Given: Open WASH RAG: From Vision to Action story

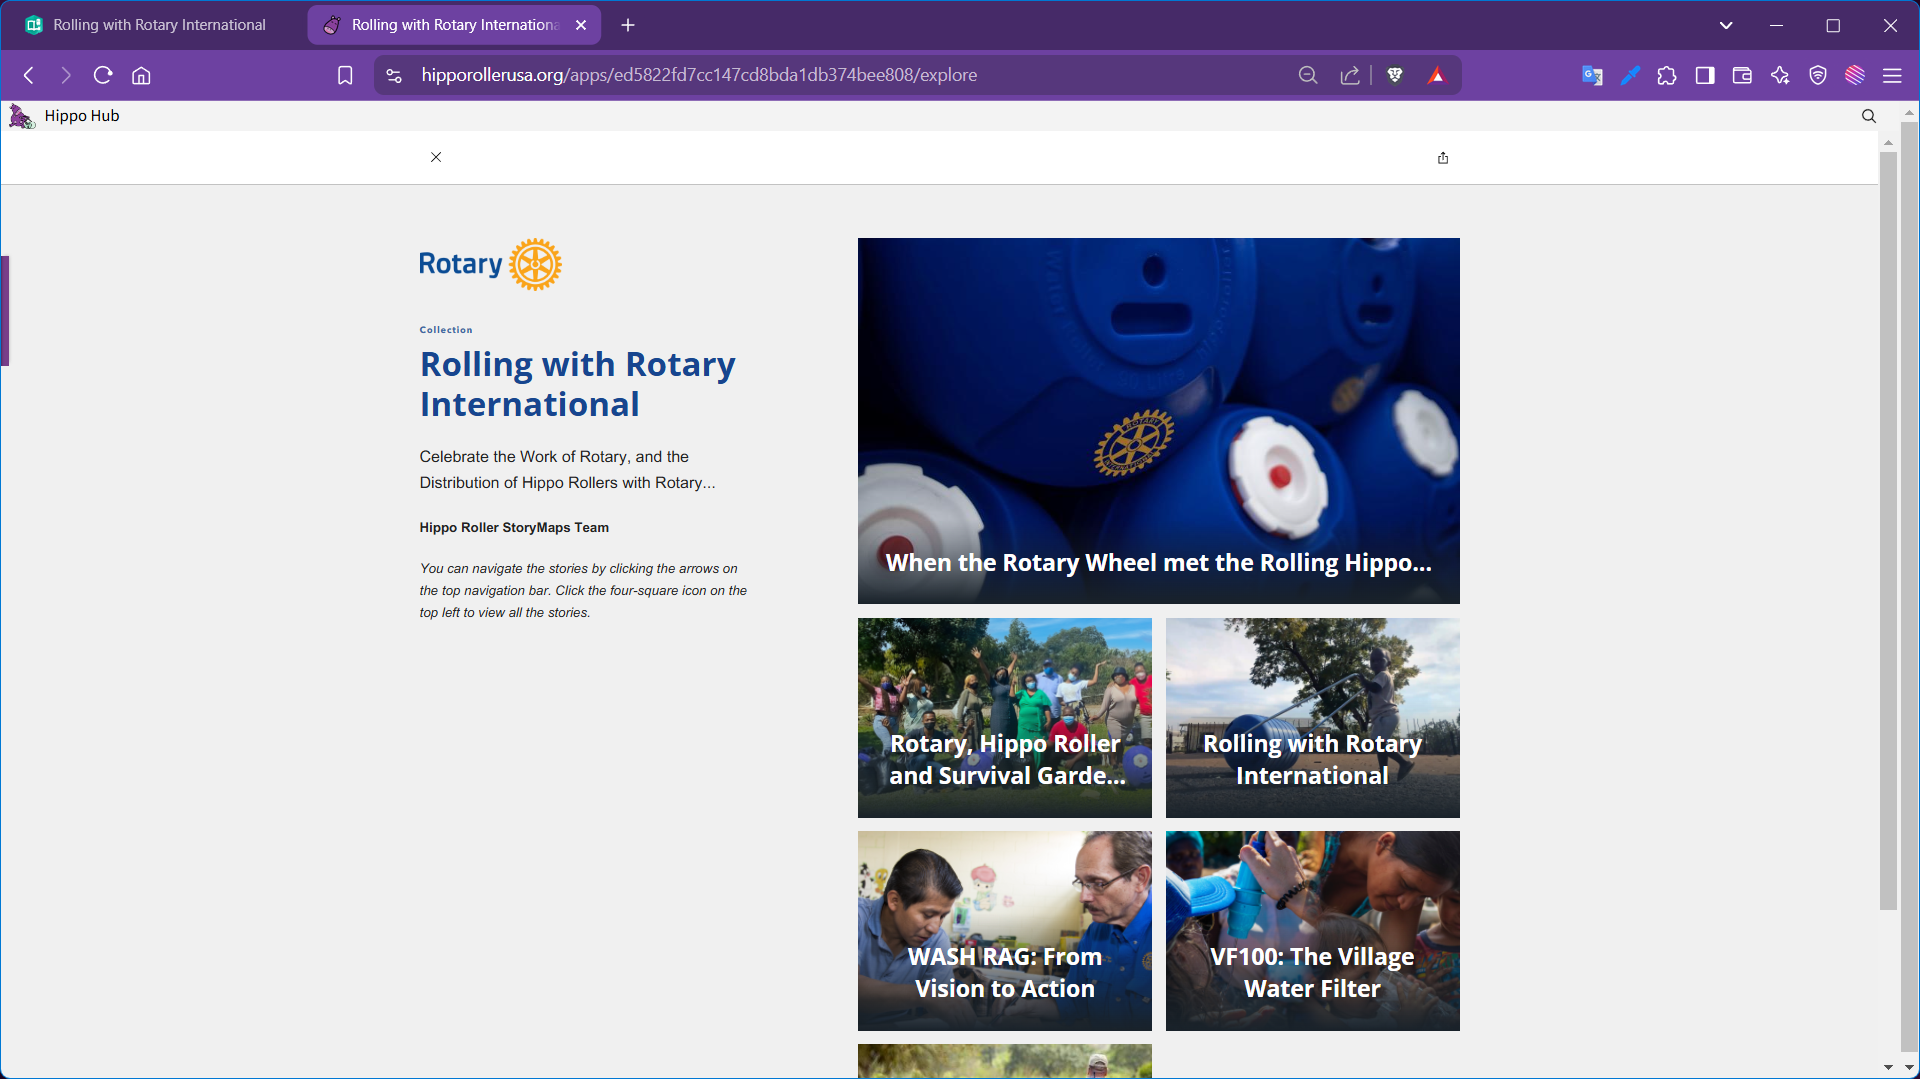Looking at the screenshot, I should [1005, 931].
